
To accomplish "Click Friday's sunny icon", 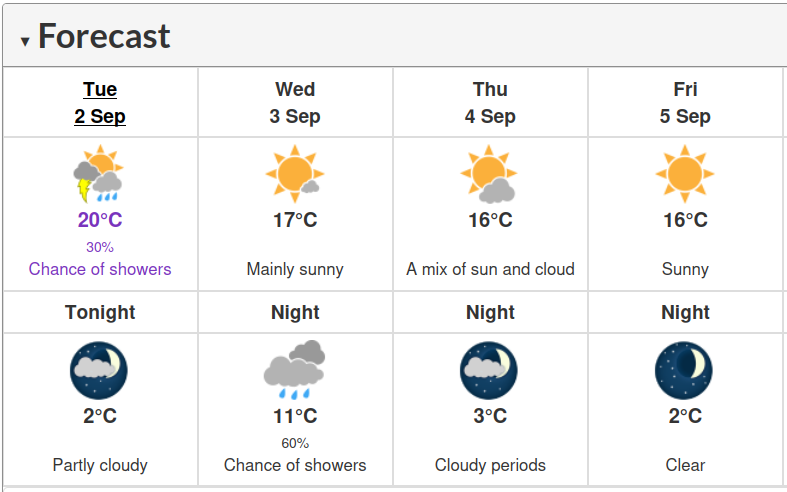I will tap(685, 174).
